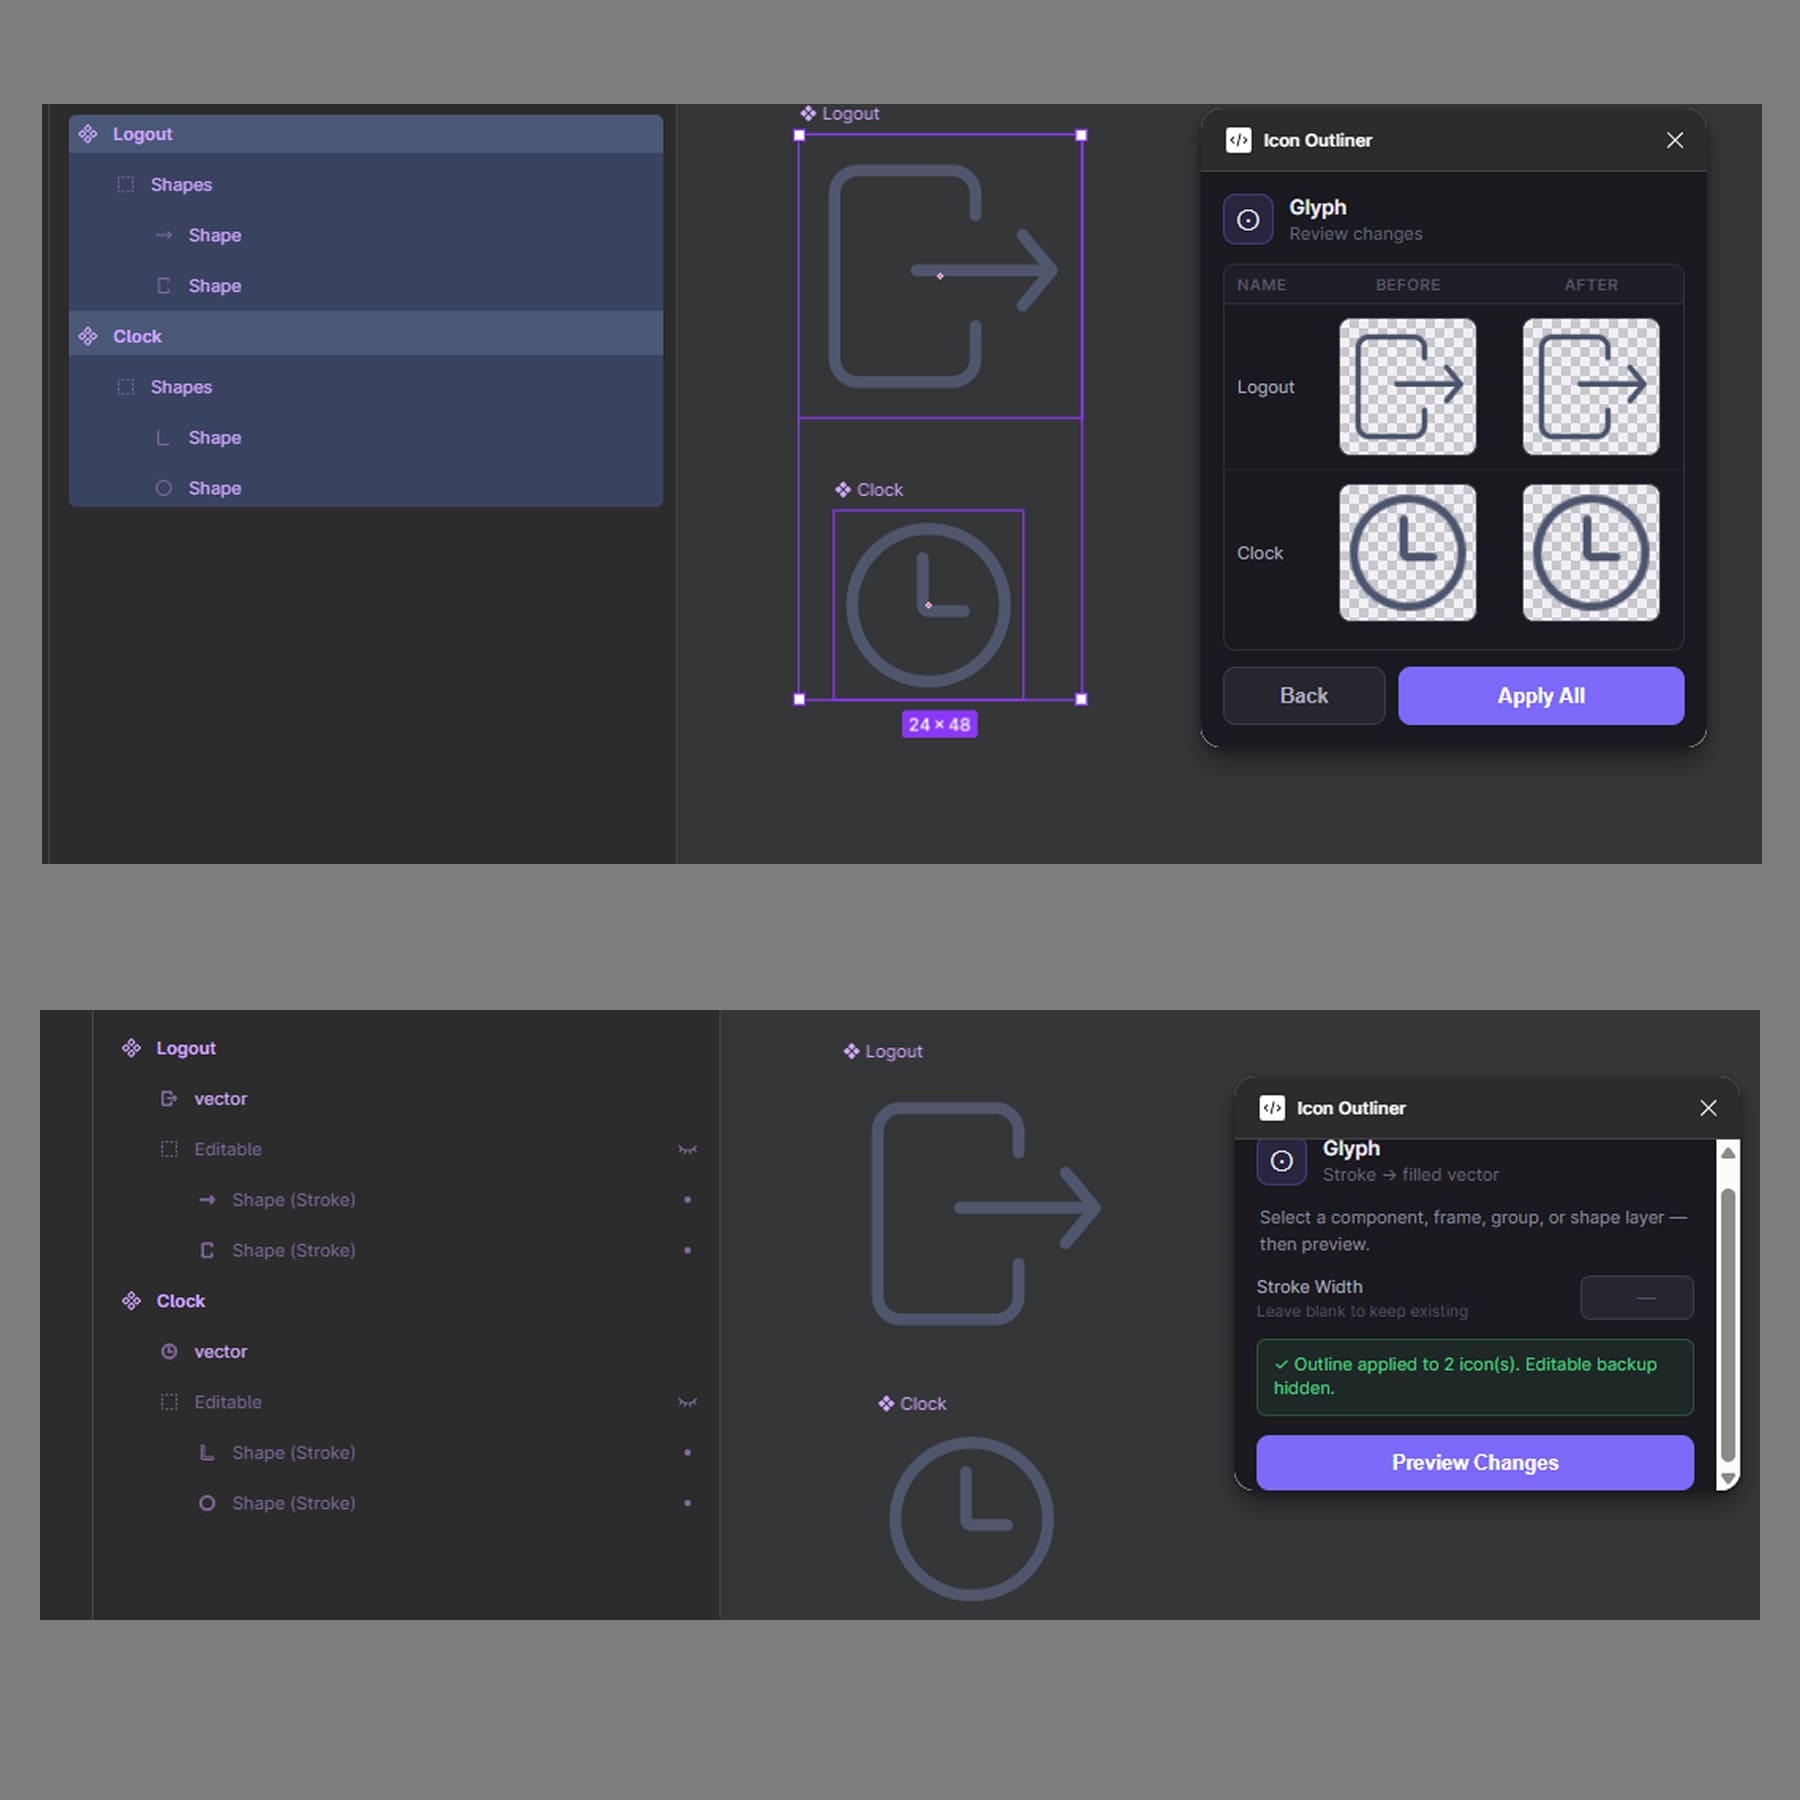
Task: Click the Logout component icon above the vector layer
Action: point(131,1048)
